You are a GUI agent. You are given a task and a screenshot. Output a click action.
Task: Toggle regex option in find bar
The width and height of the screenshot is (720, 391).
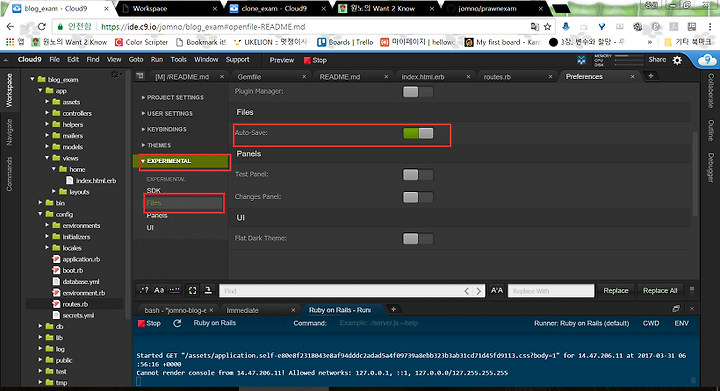[144, 290]
